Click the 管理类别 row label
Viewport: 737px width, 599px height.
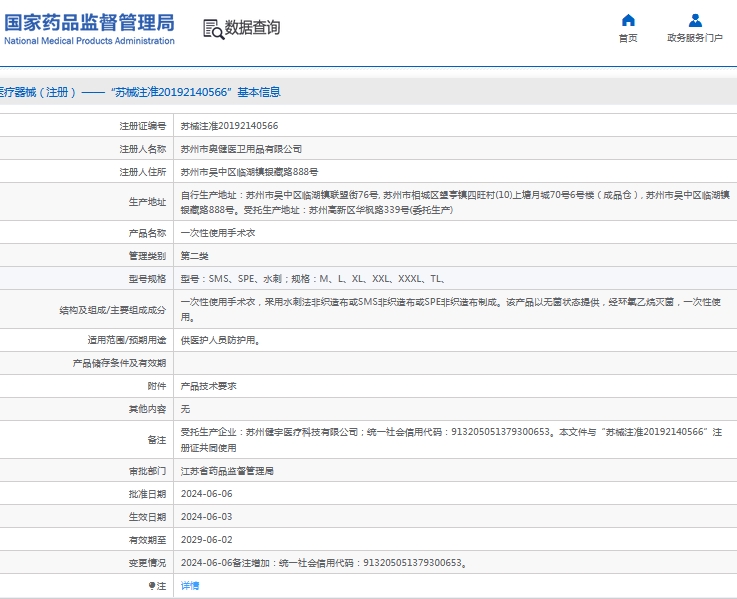[x=148, y=256]
